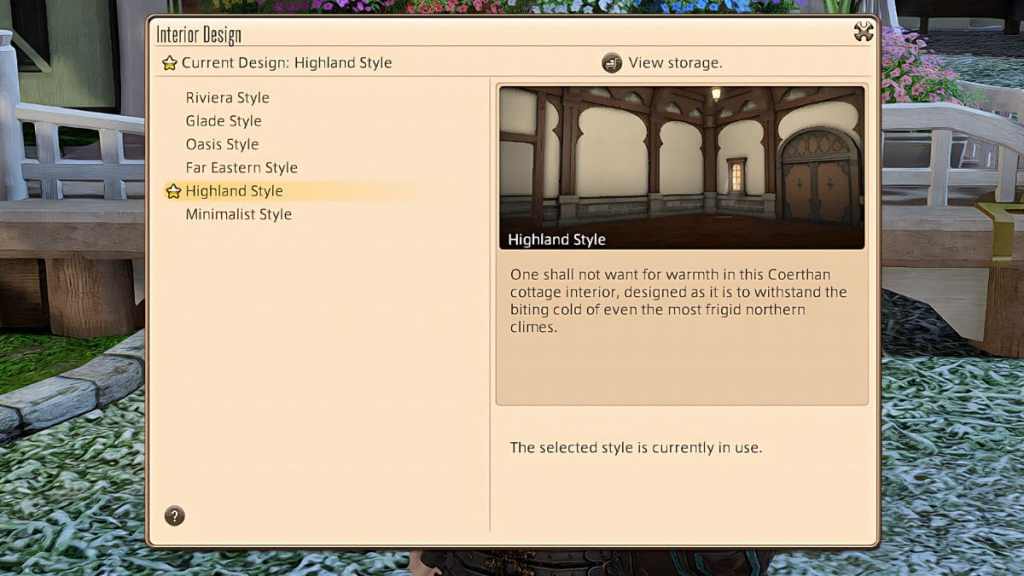Pick Far Eastern Style interior

coord(241,167)
